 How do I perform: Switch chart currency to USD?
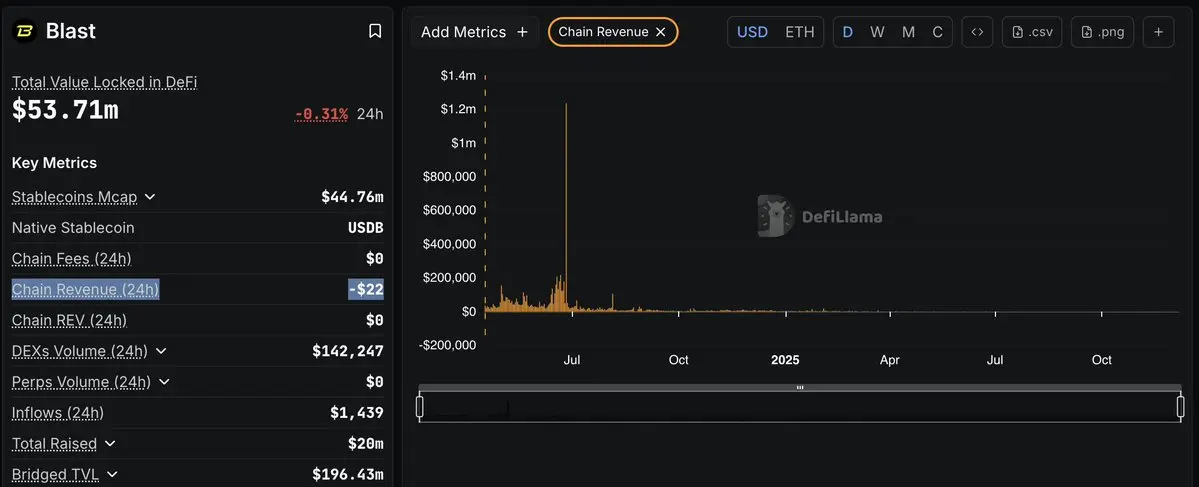[752, 32]
